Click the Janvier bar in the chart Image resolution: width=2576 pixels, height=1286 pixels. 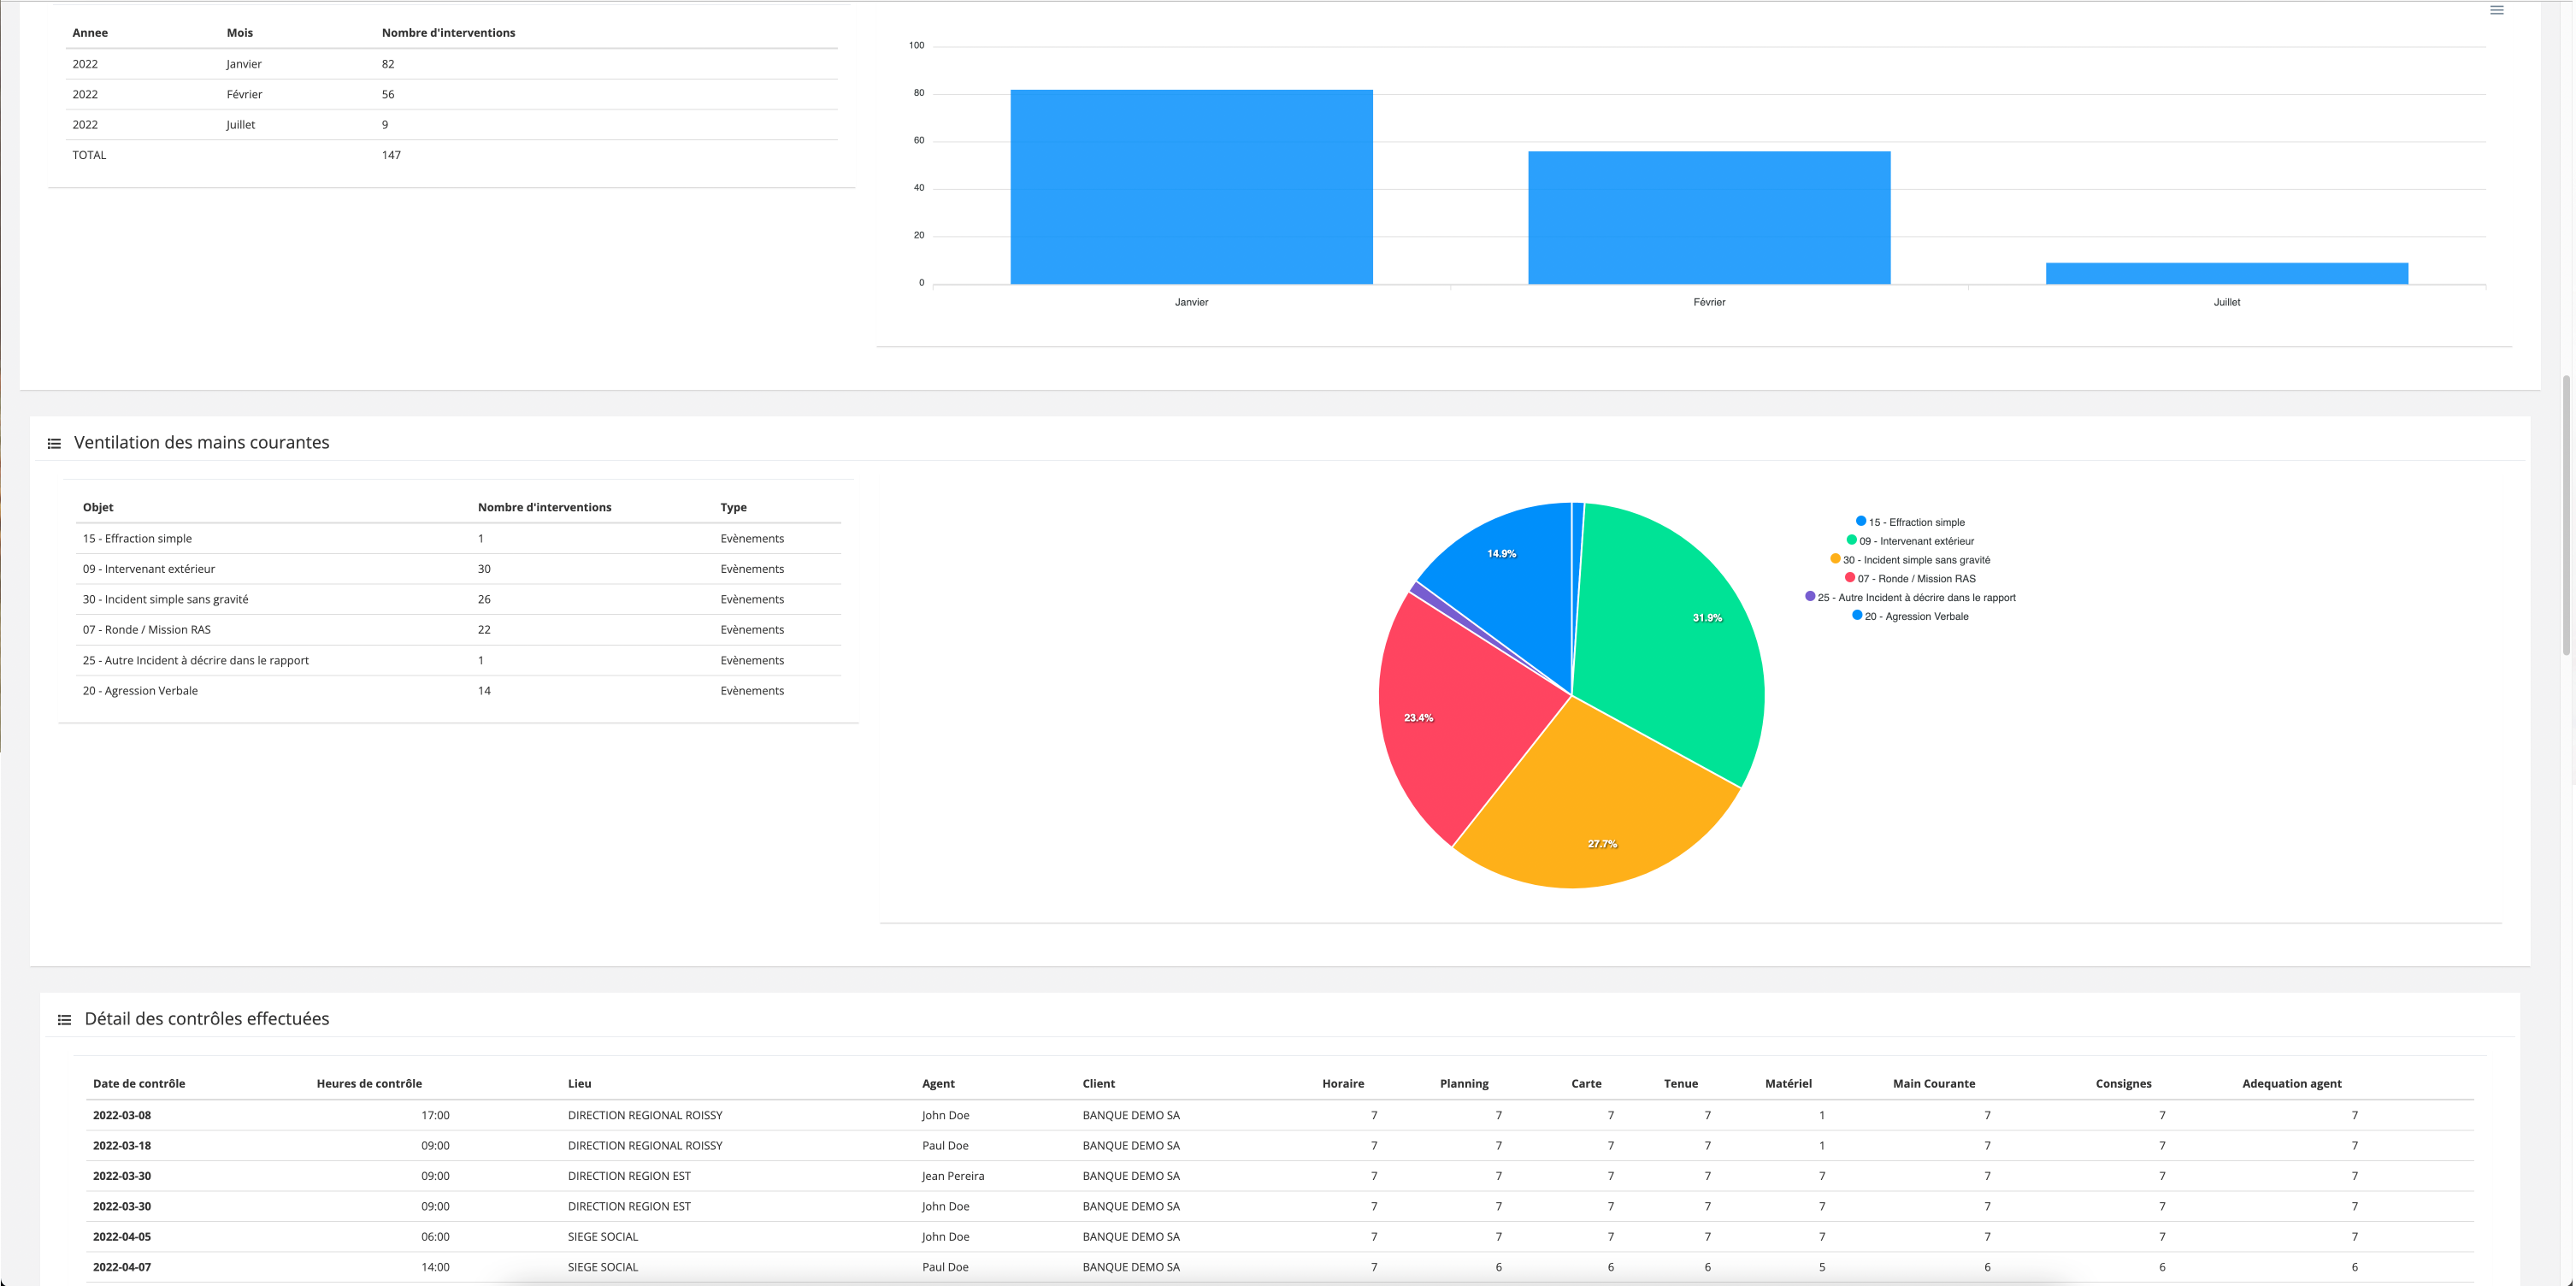pyautogui.click(x=1191, y=187)
